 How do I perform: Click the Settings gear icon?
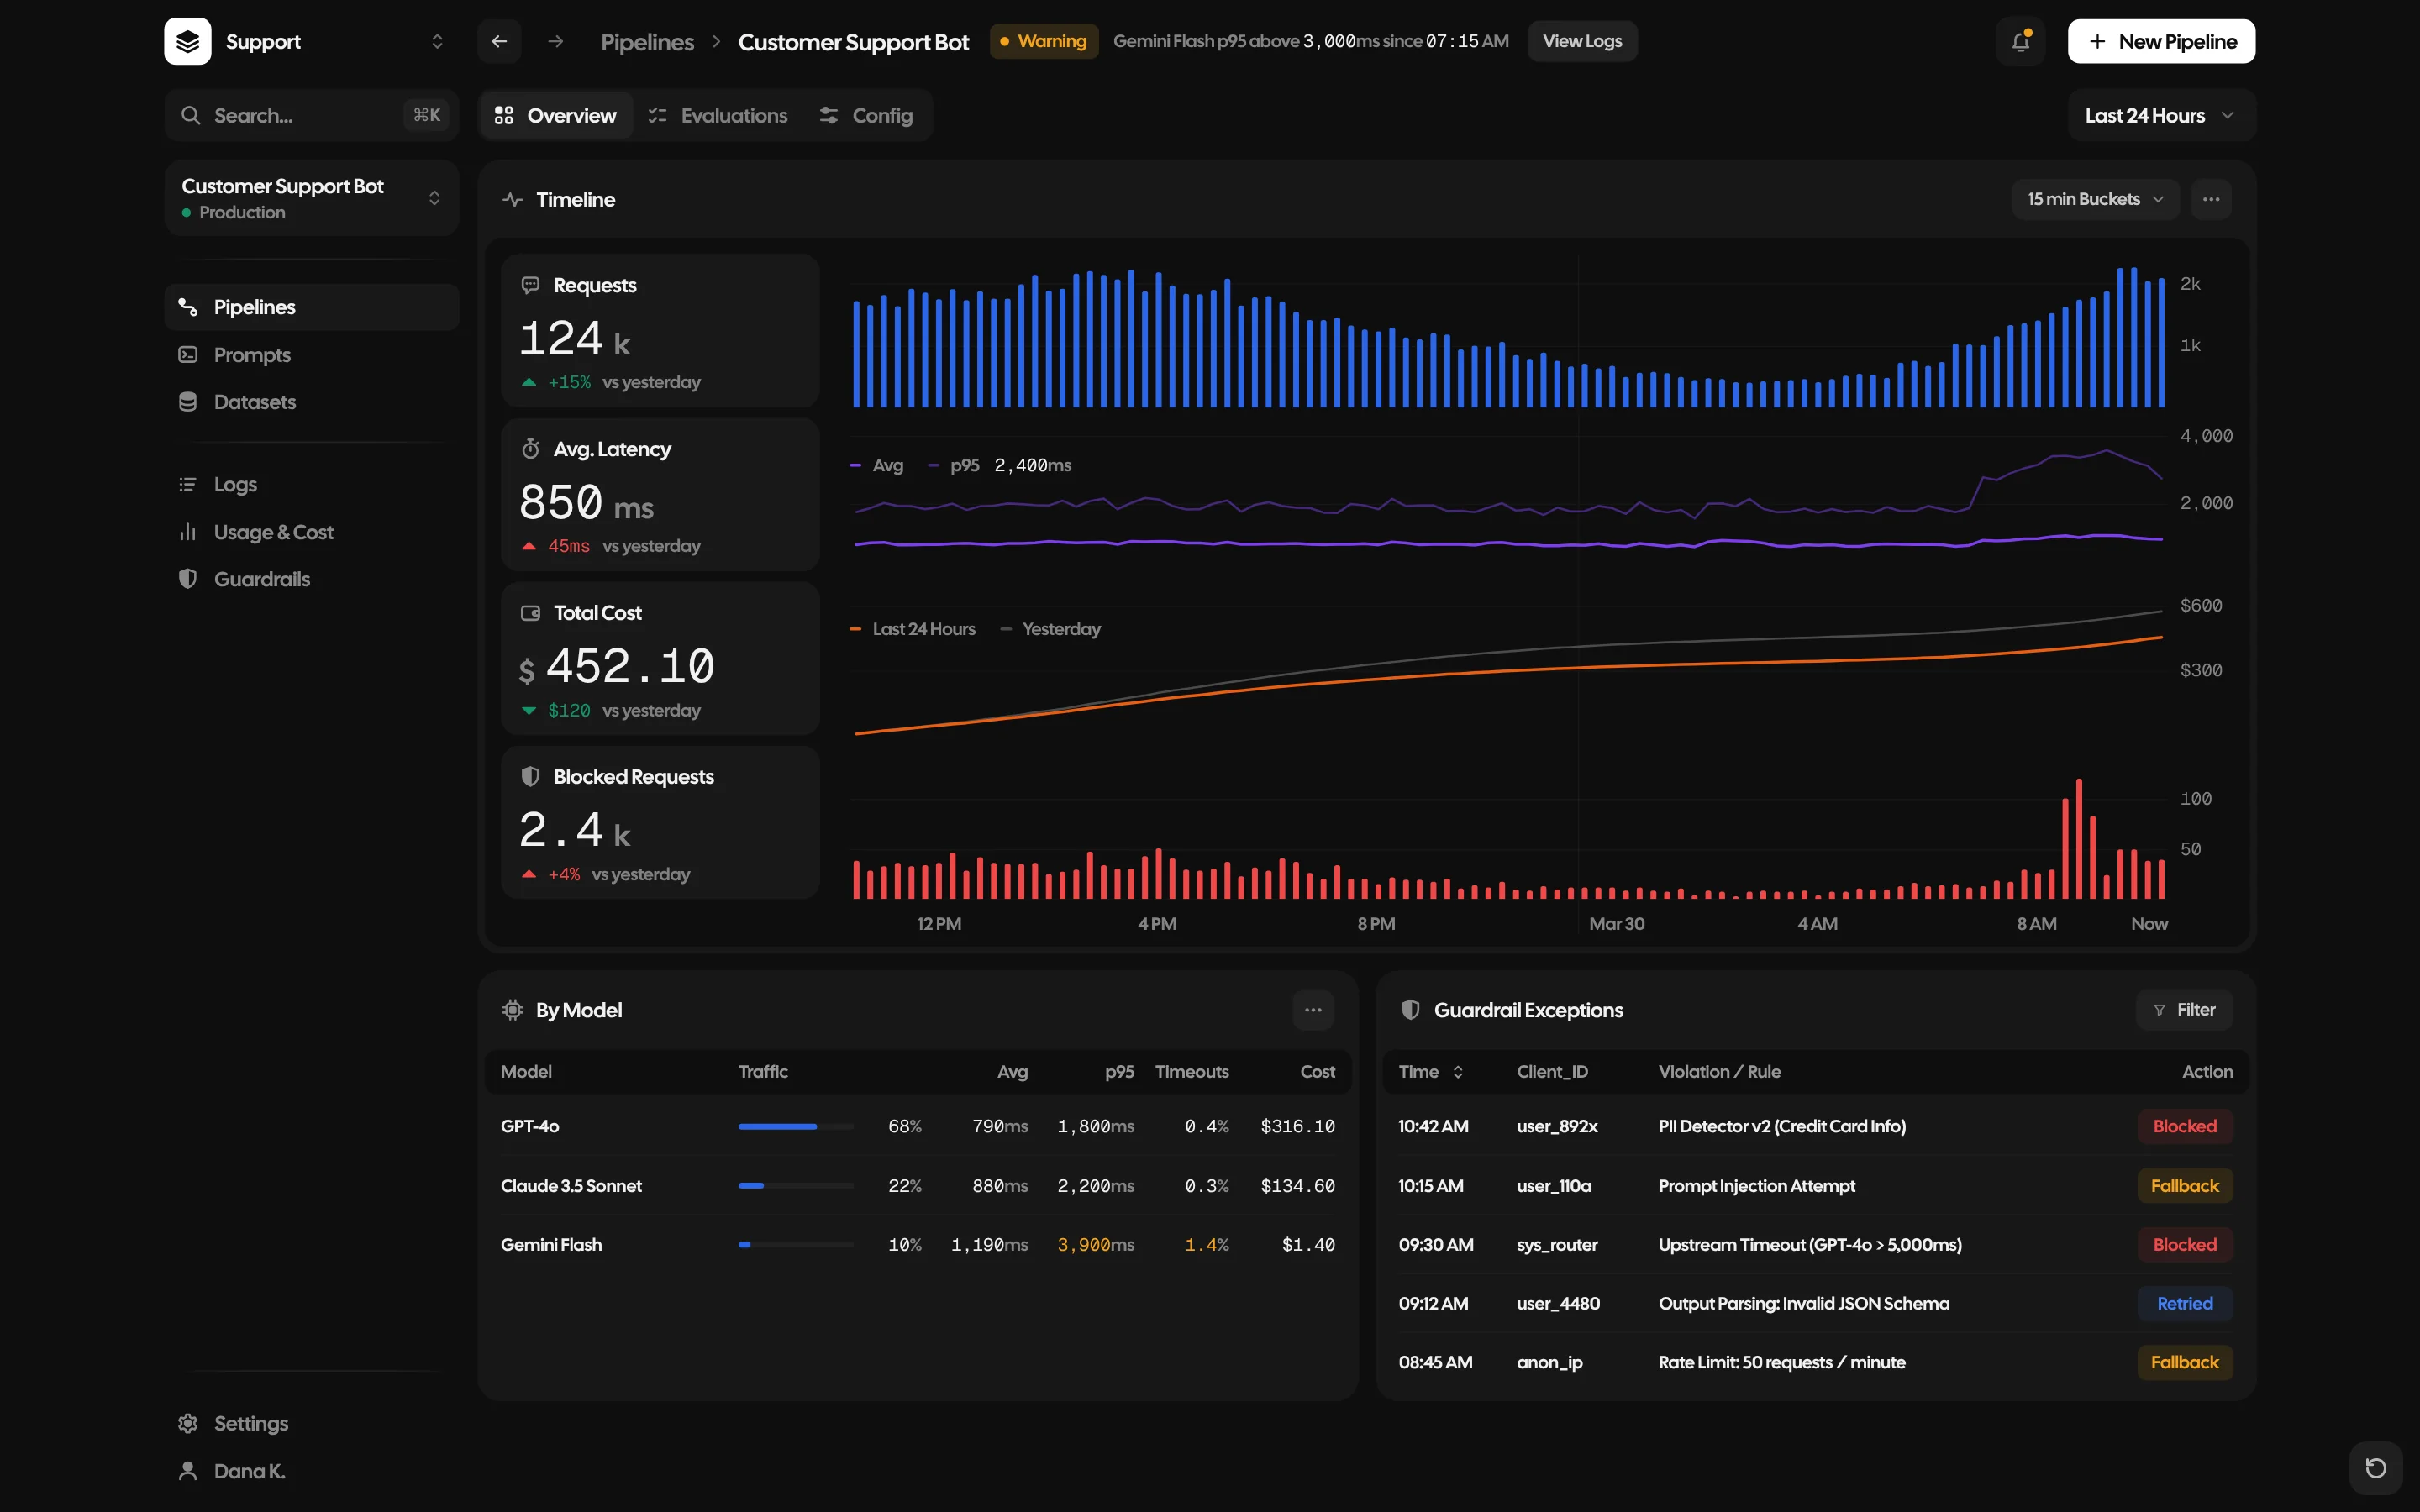click(187, 1423)
